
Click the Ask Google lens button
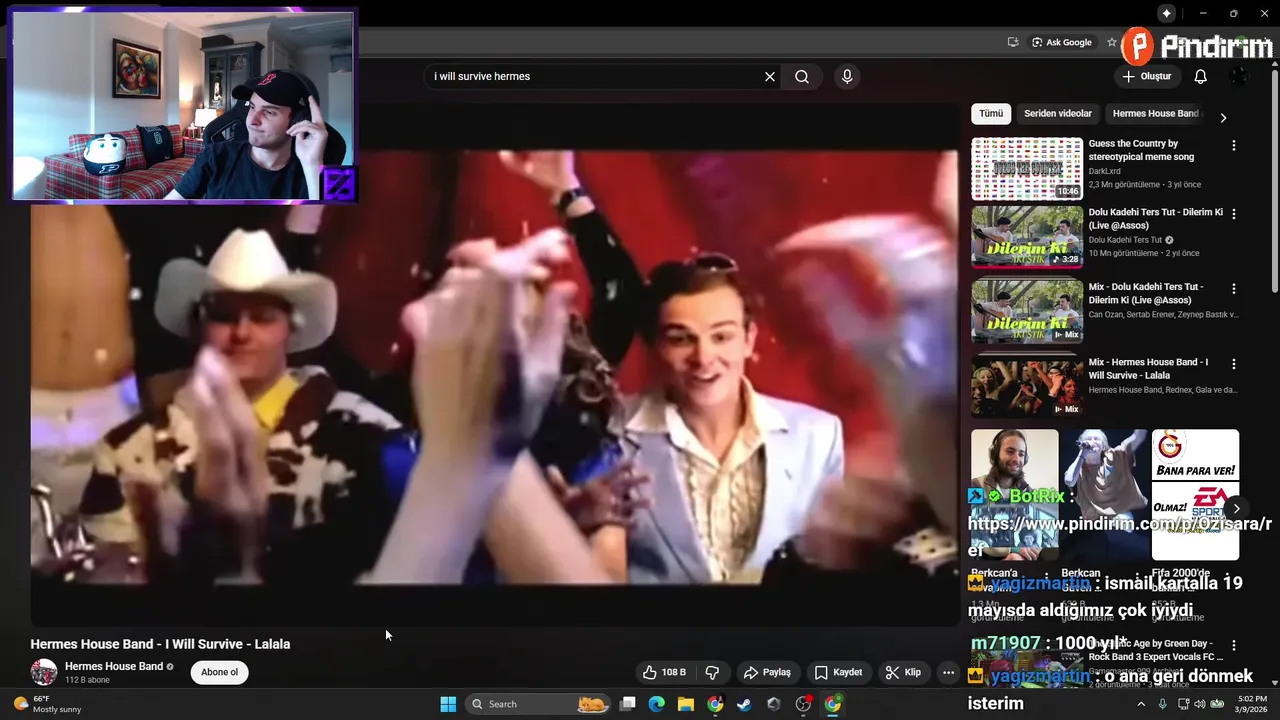pos(1062,42)
